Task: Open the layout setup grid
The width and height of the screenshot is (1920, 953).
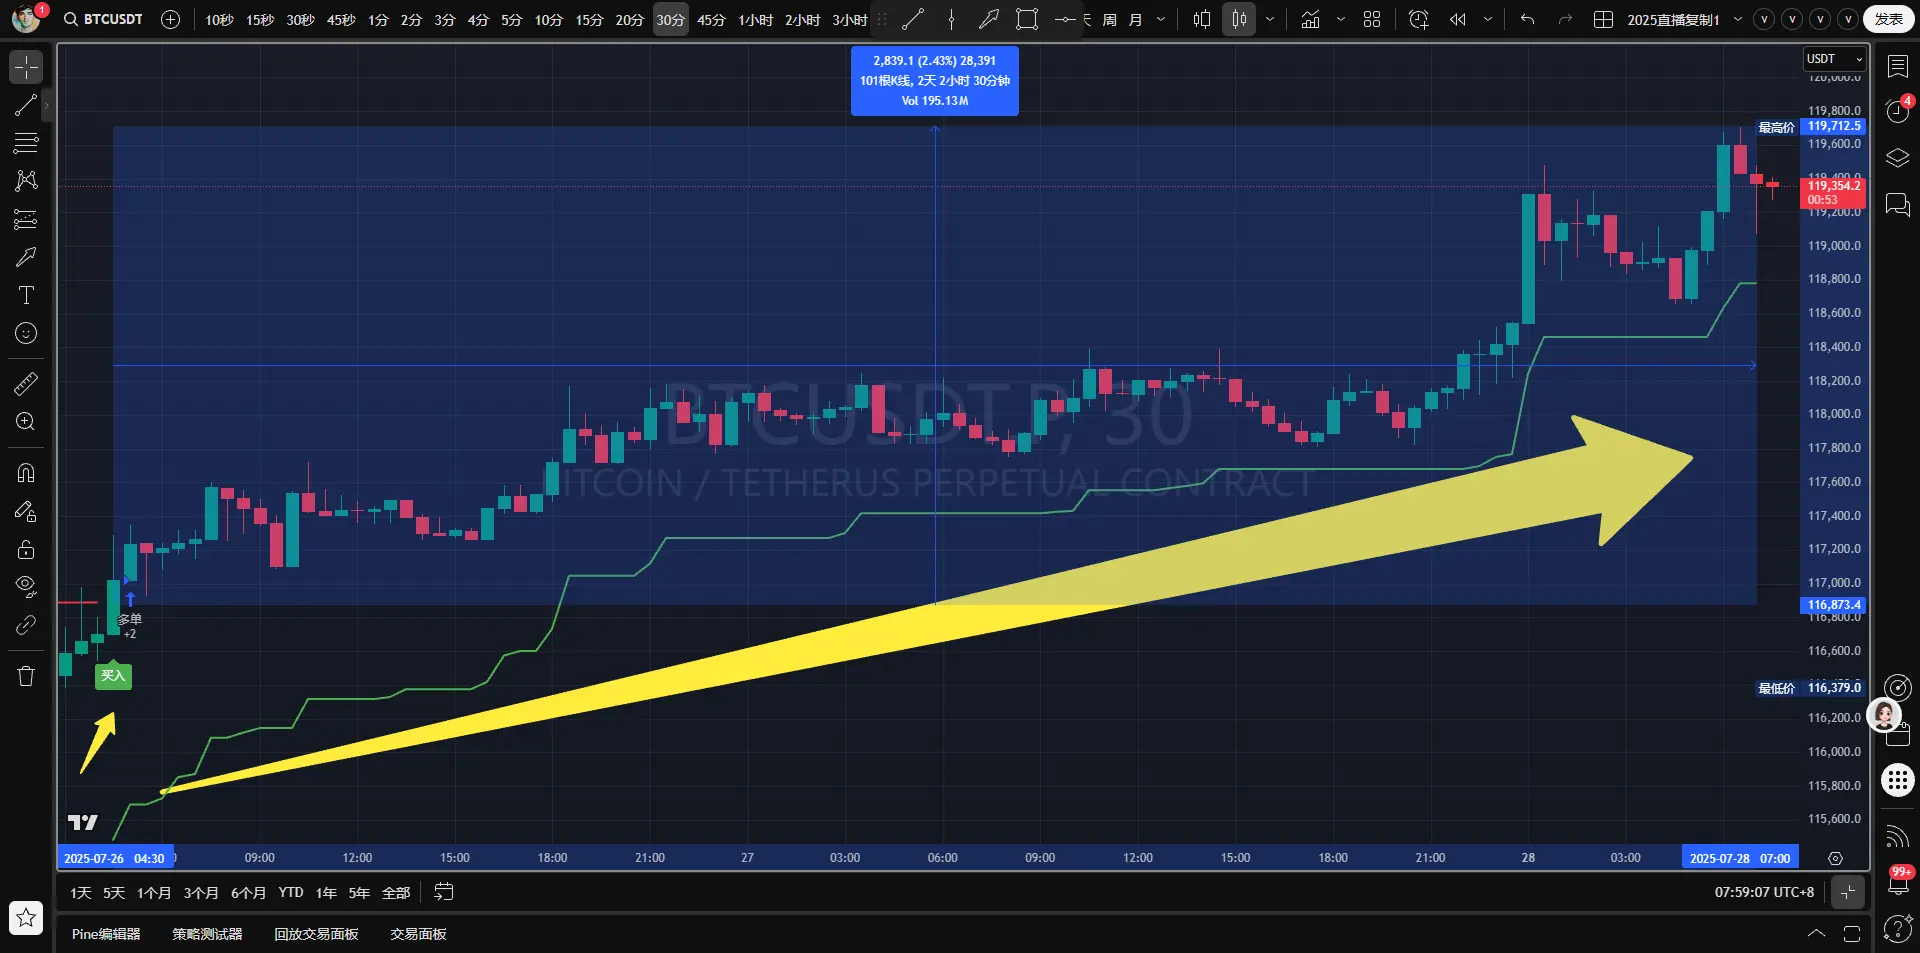Action: (1603, 19)
